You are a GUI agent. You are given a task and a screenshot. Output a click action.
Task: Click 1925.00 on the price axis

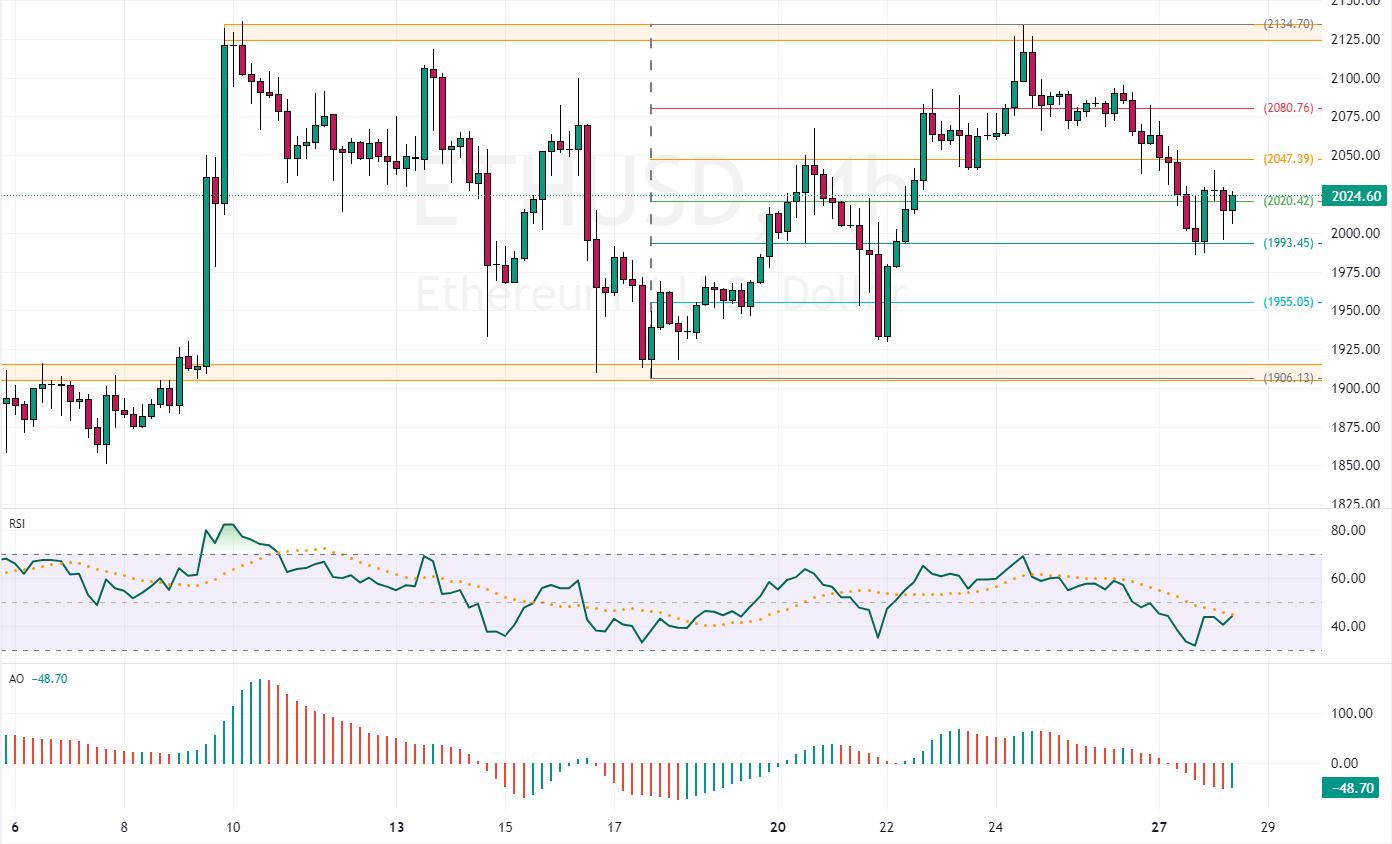[x=1355, y=350]
